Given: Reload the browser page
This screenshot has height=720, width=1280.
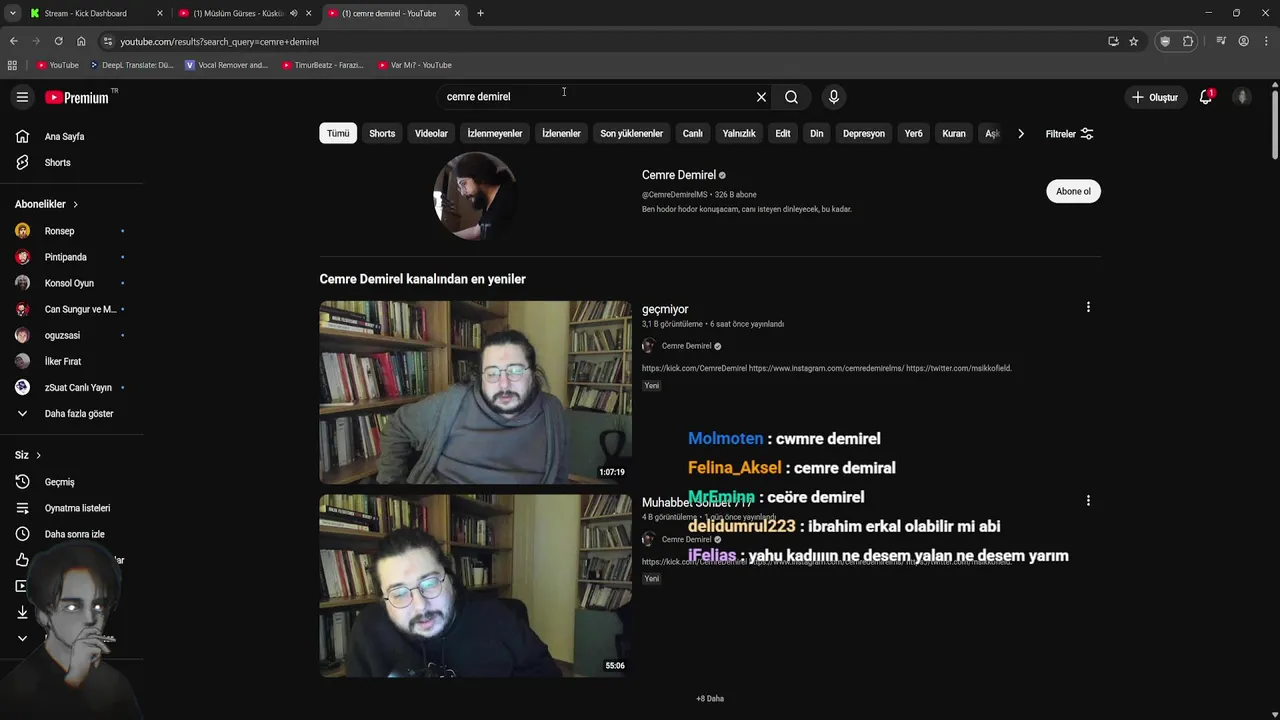Looking at the screenshot, I should (x=58, y=41).
